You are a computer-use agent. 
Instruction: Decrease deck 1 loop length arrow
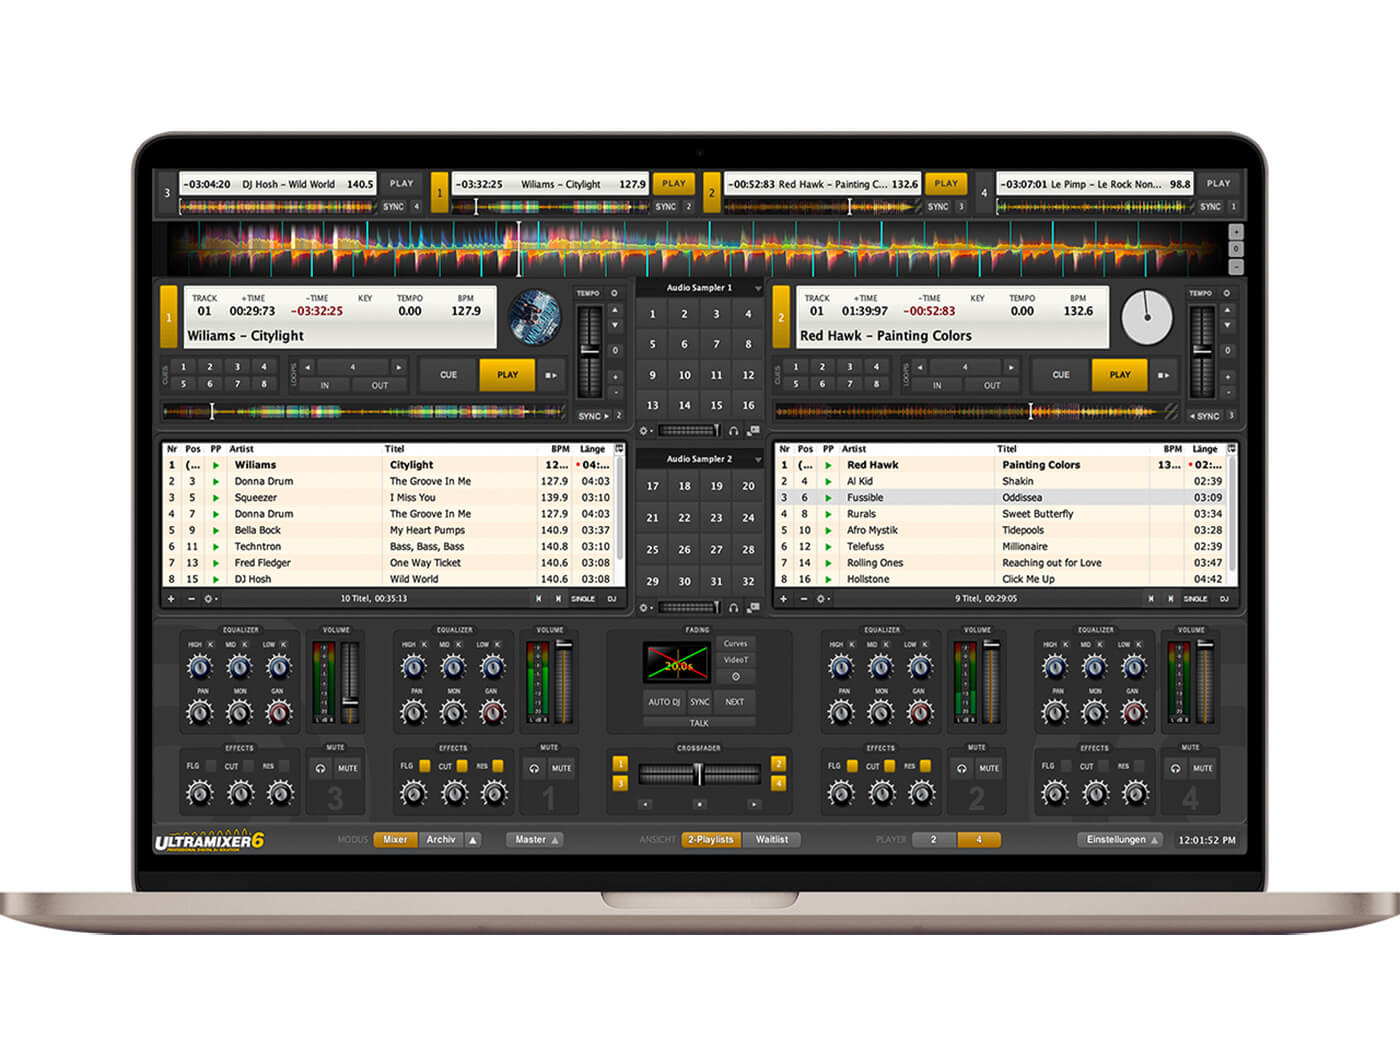coord(307,367)
